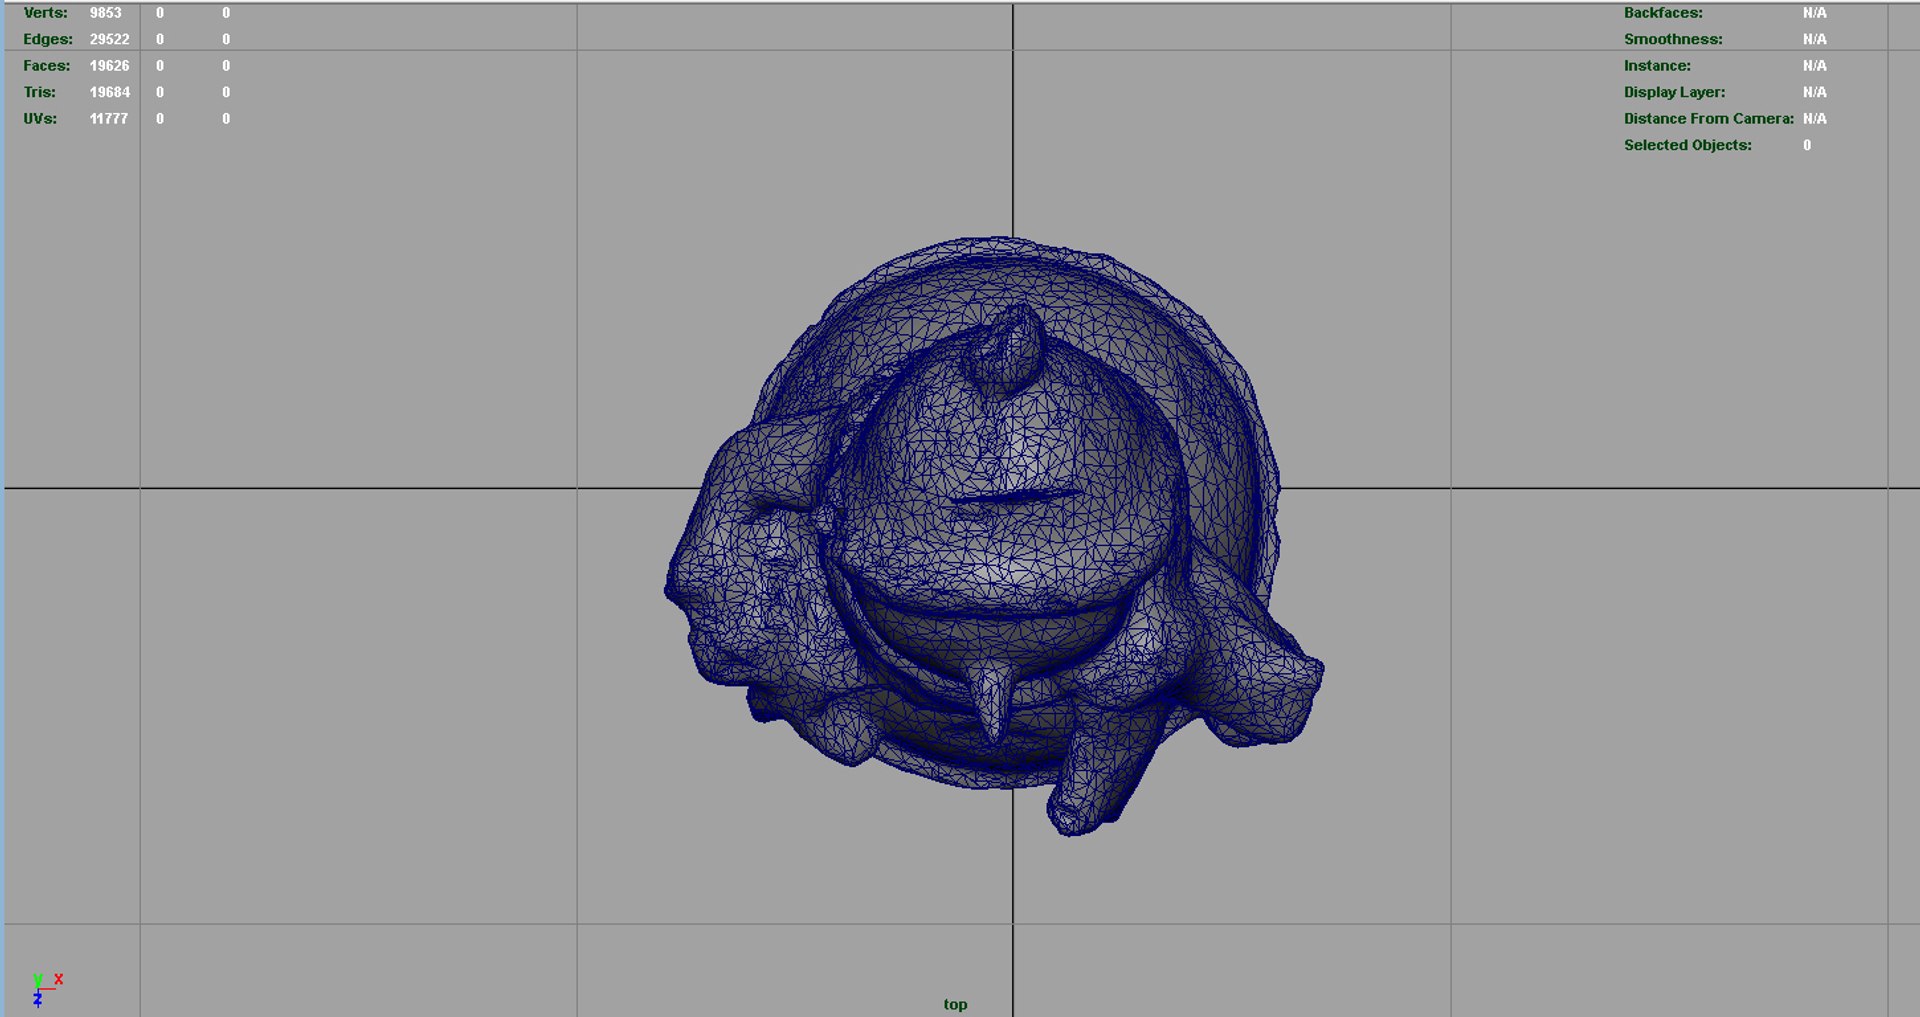This screenshot has height=1017, width=1920.
Task: Click the Verts count label
Action: click(45, 13)
